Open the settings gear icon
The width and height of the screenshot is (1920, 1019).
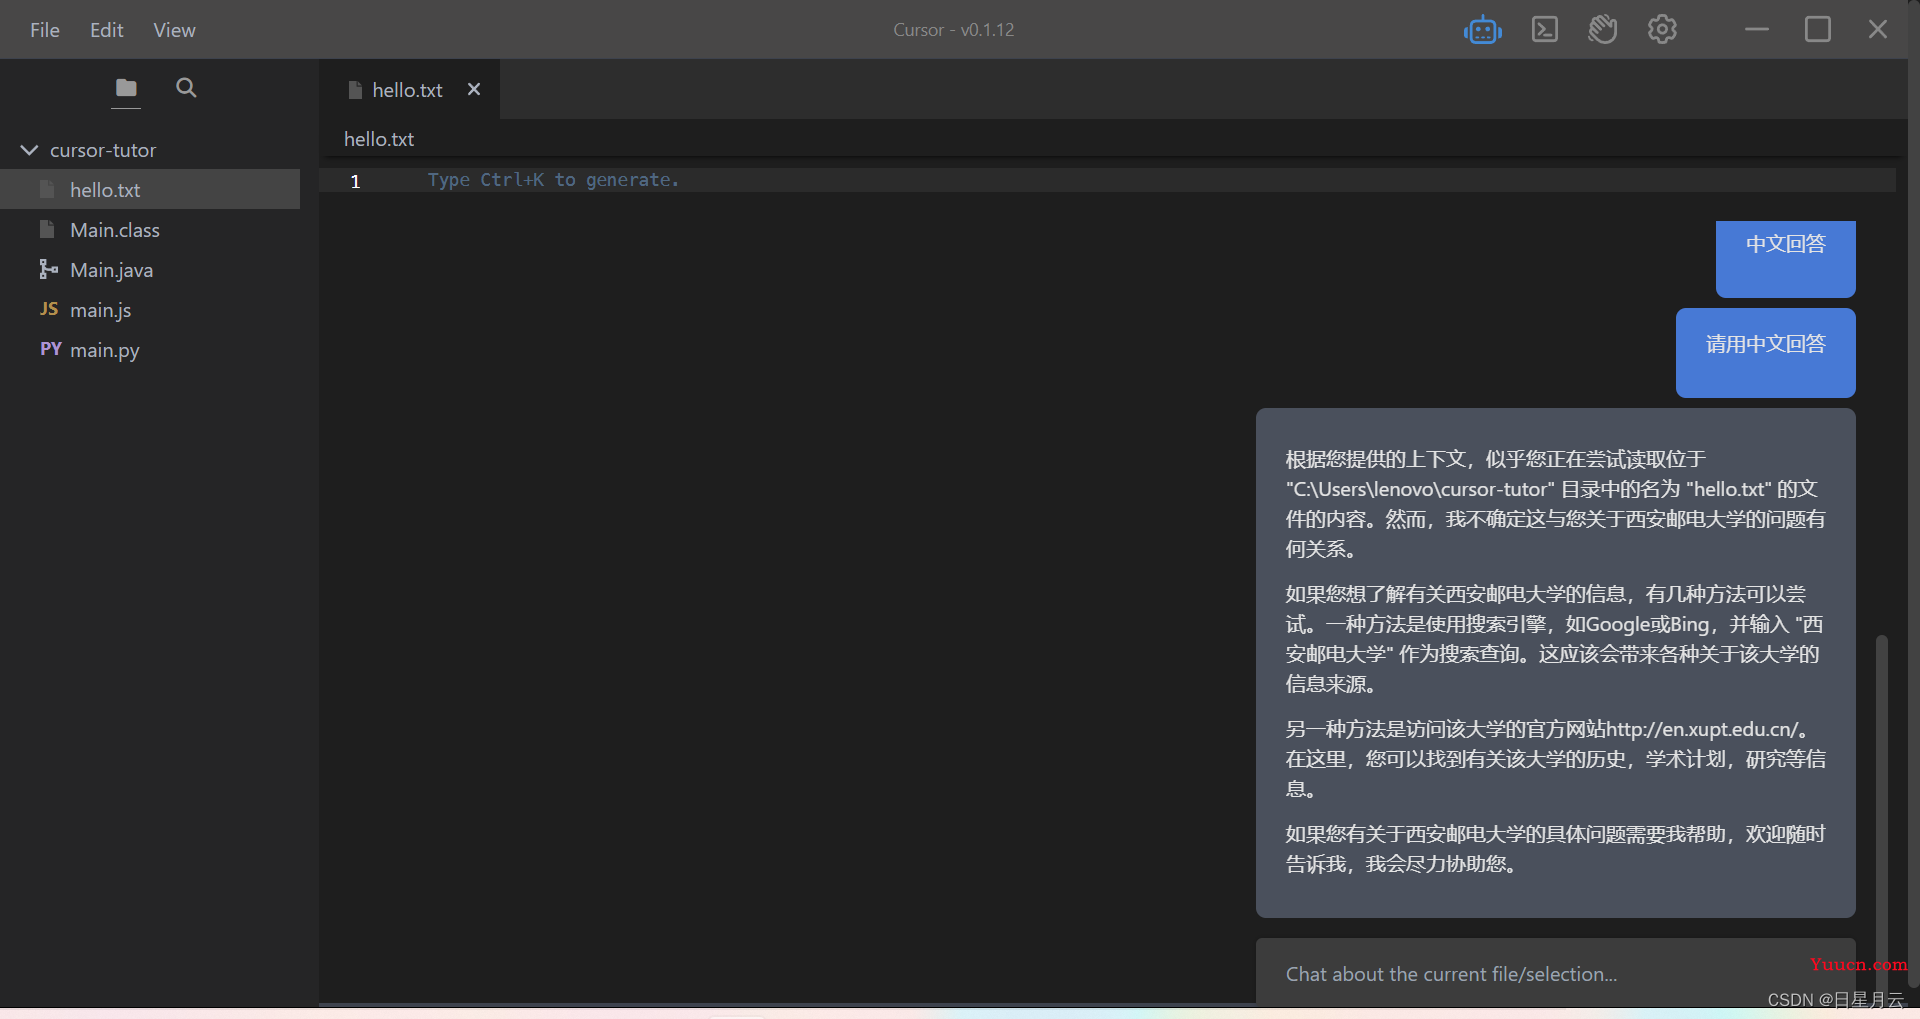point(1662,30)
